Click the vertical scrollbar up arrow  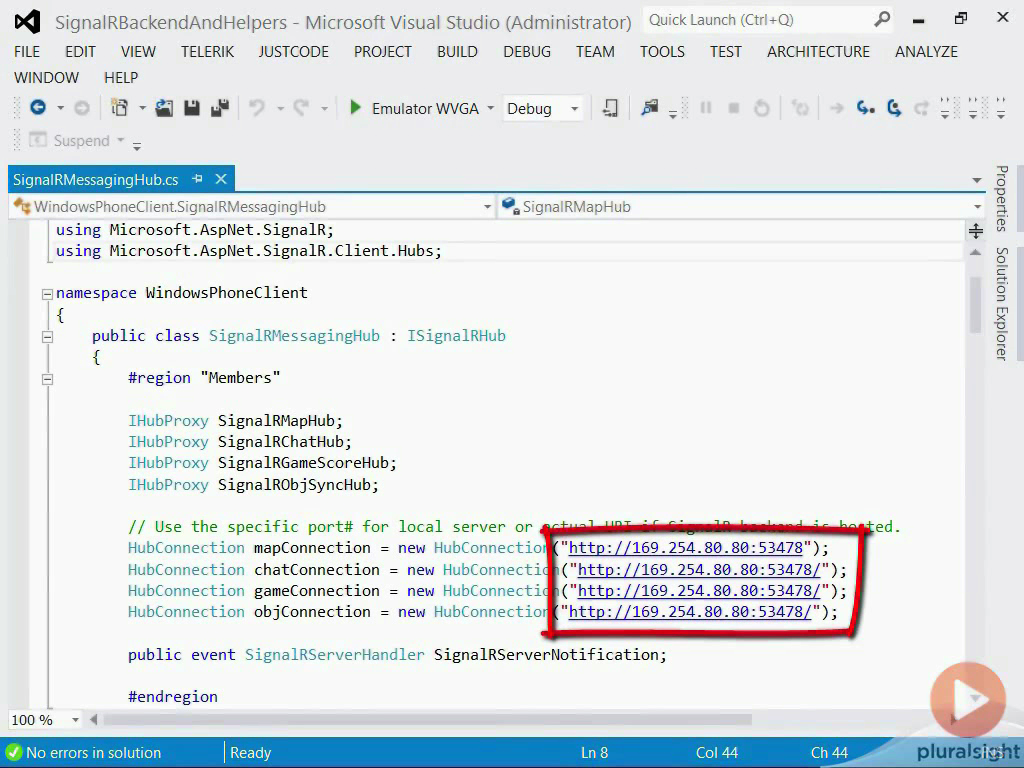[x=976, y=253]
